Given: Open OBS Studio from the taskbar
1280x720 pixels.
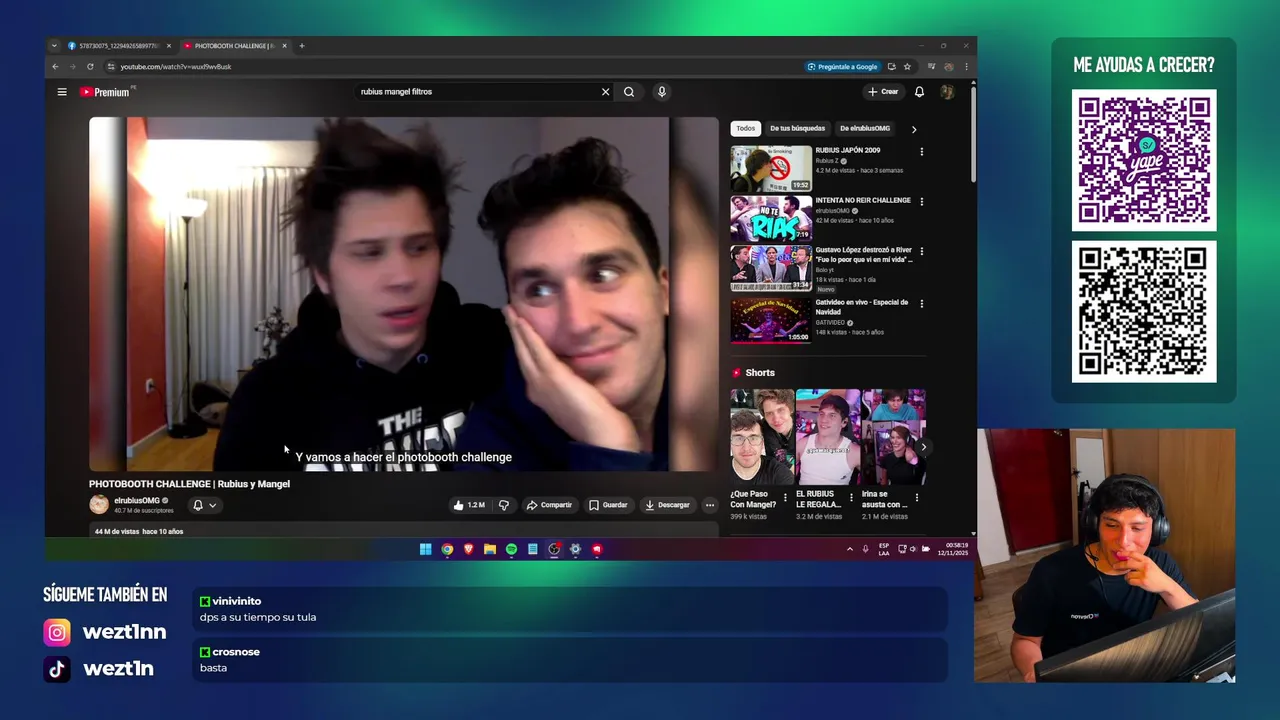Looking at the screenshot, I should [554, 549].
